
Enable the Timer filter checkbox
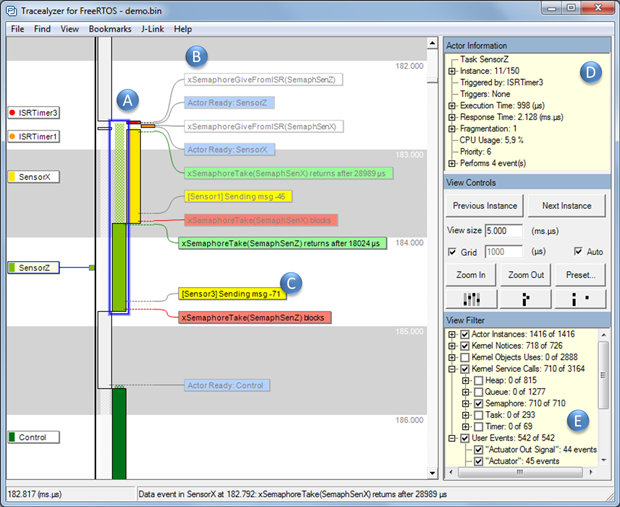tap(478, 427)
